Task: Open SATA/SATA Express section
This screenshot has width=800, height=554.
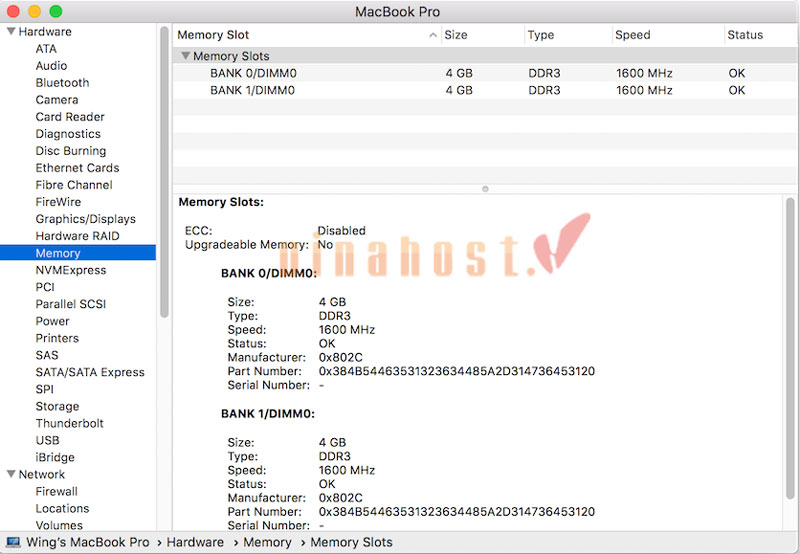Action: tap(90, 372)
